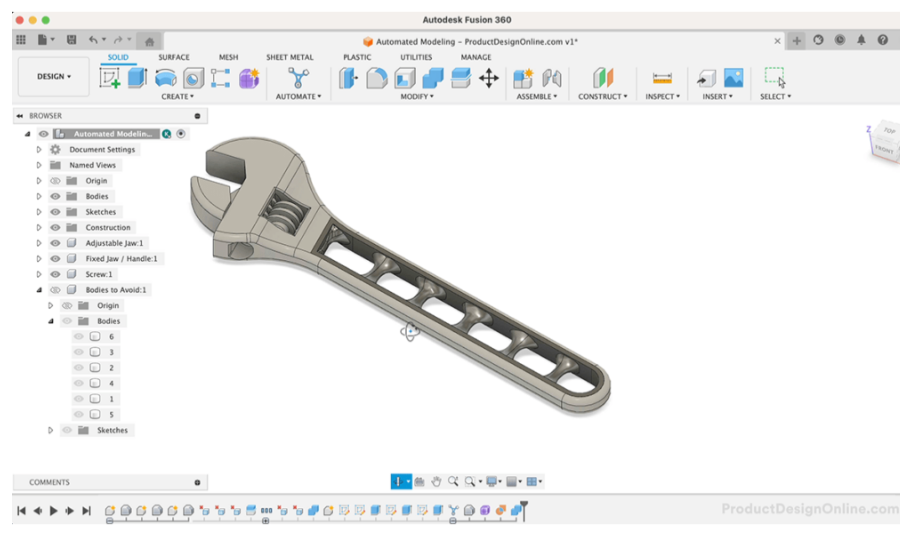Open the notifications bell

(x=861, y=40)
